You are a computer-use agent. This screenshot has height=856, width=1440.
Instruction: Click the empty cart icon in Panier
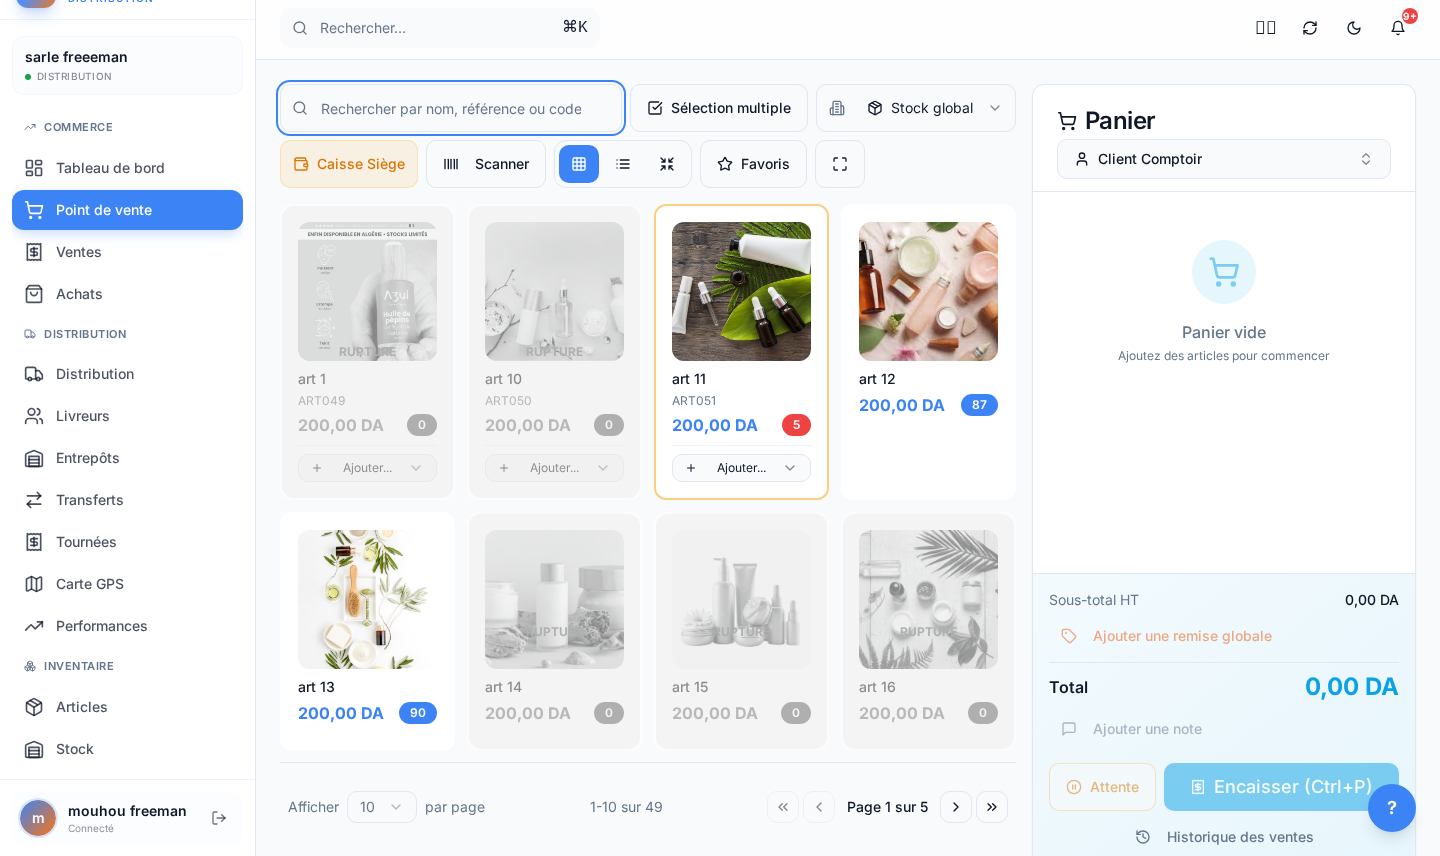click(x=1224, y=272)
